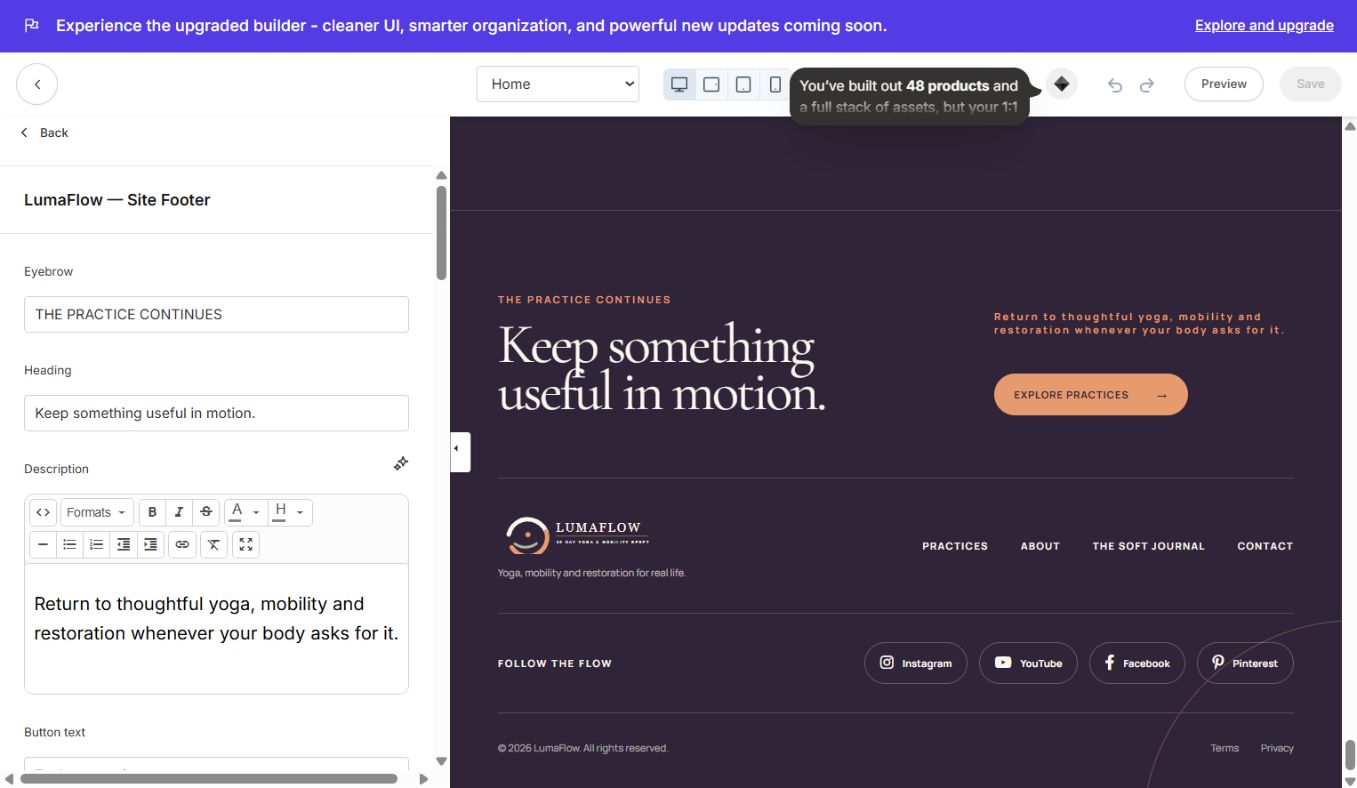
Task: Select the desktop preview device icon
Action: coord(679,84)
